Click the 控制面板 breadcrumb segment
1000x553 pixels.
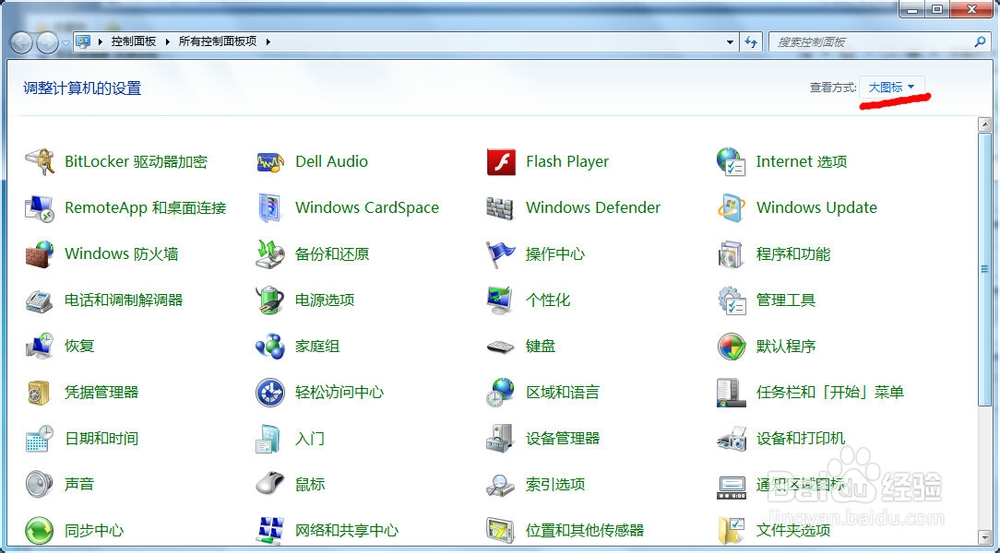click(x=133, y=41)
